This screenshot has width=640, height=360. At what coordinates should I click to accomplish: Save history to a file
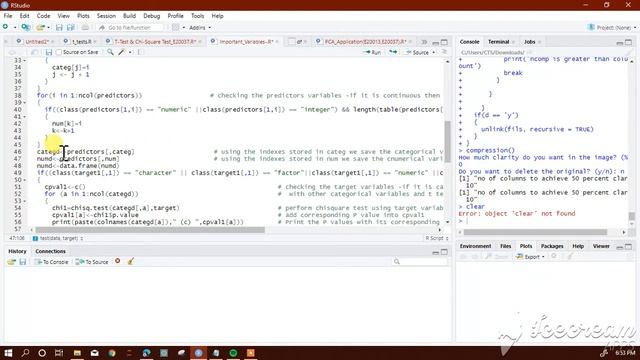click(x=23, y=262)
